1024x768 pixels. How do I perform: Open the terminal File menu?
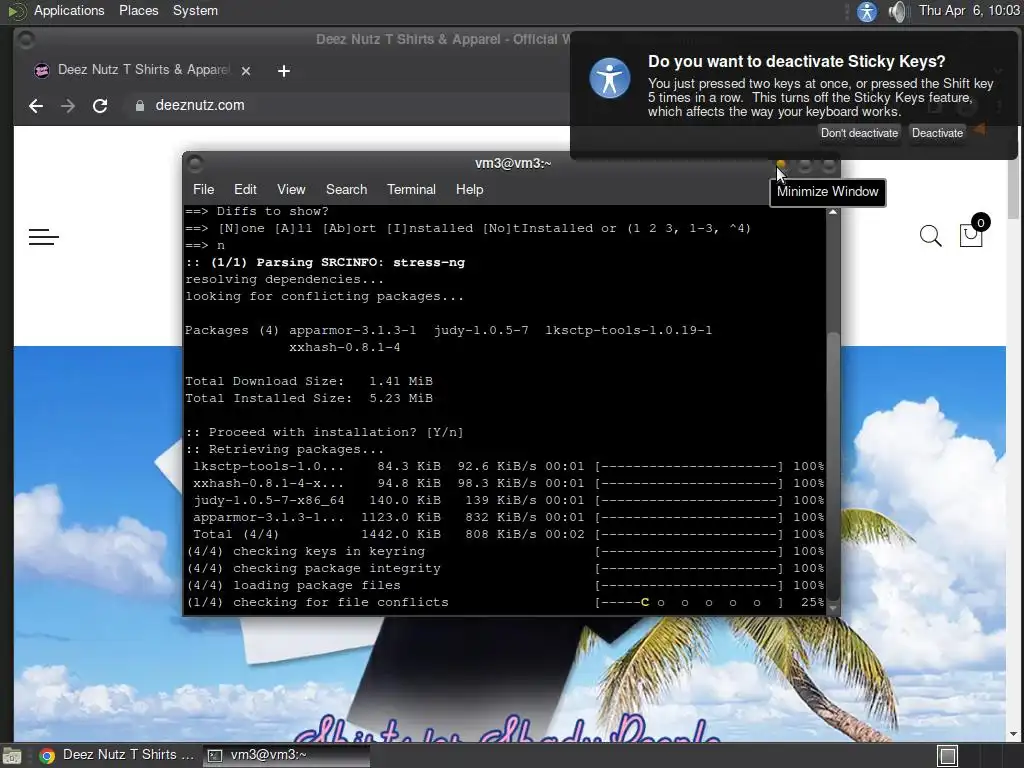pos(204,189)
